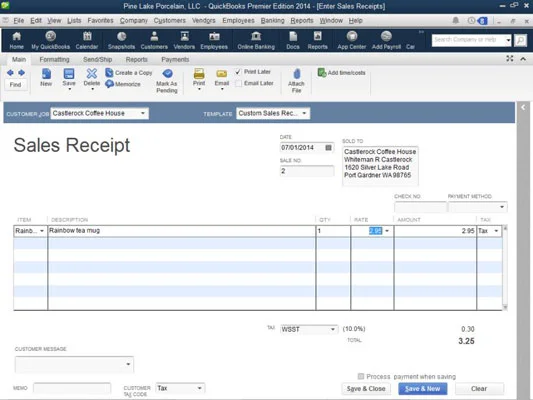The image size is (533, 400).
Task: Switch to the Send/Ship tab
Action: (x=98, y=59)
